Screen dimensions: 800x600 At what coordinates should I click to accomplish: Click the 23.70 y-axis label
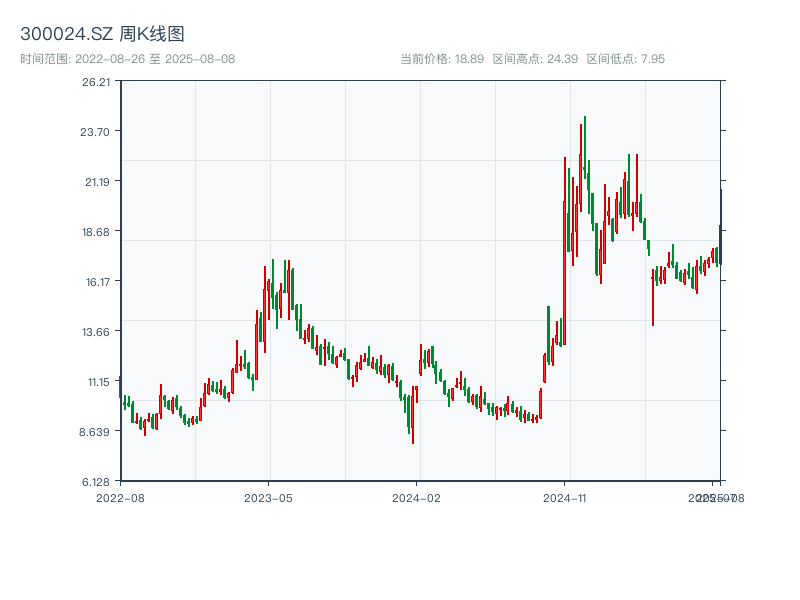pos(95,132)
